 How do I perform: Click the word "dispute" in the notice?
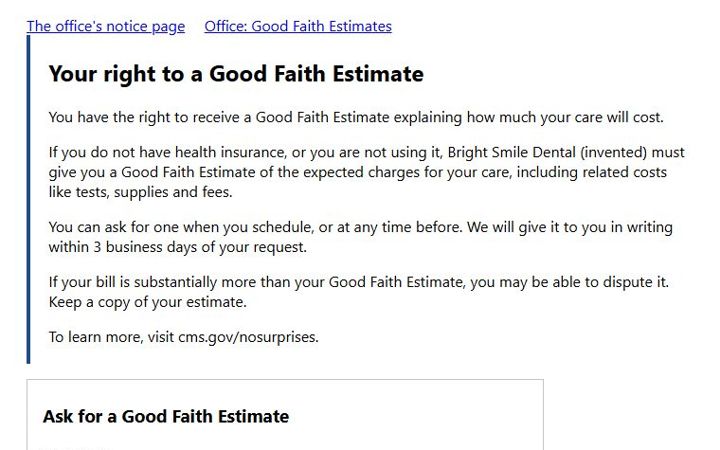[x=626, y=282]
